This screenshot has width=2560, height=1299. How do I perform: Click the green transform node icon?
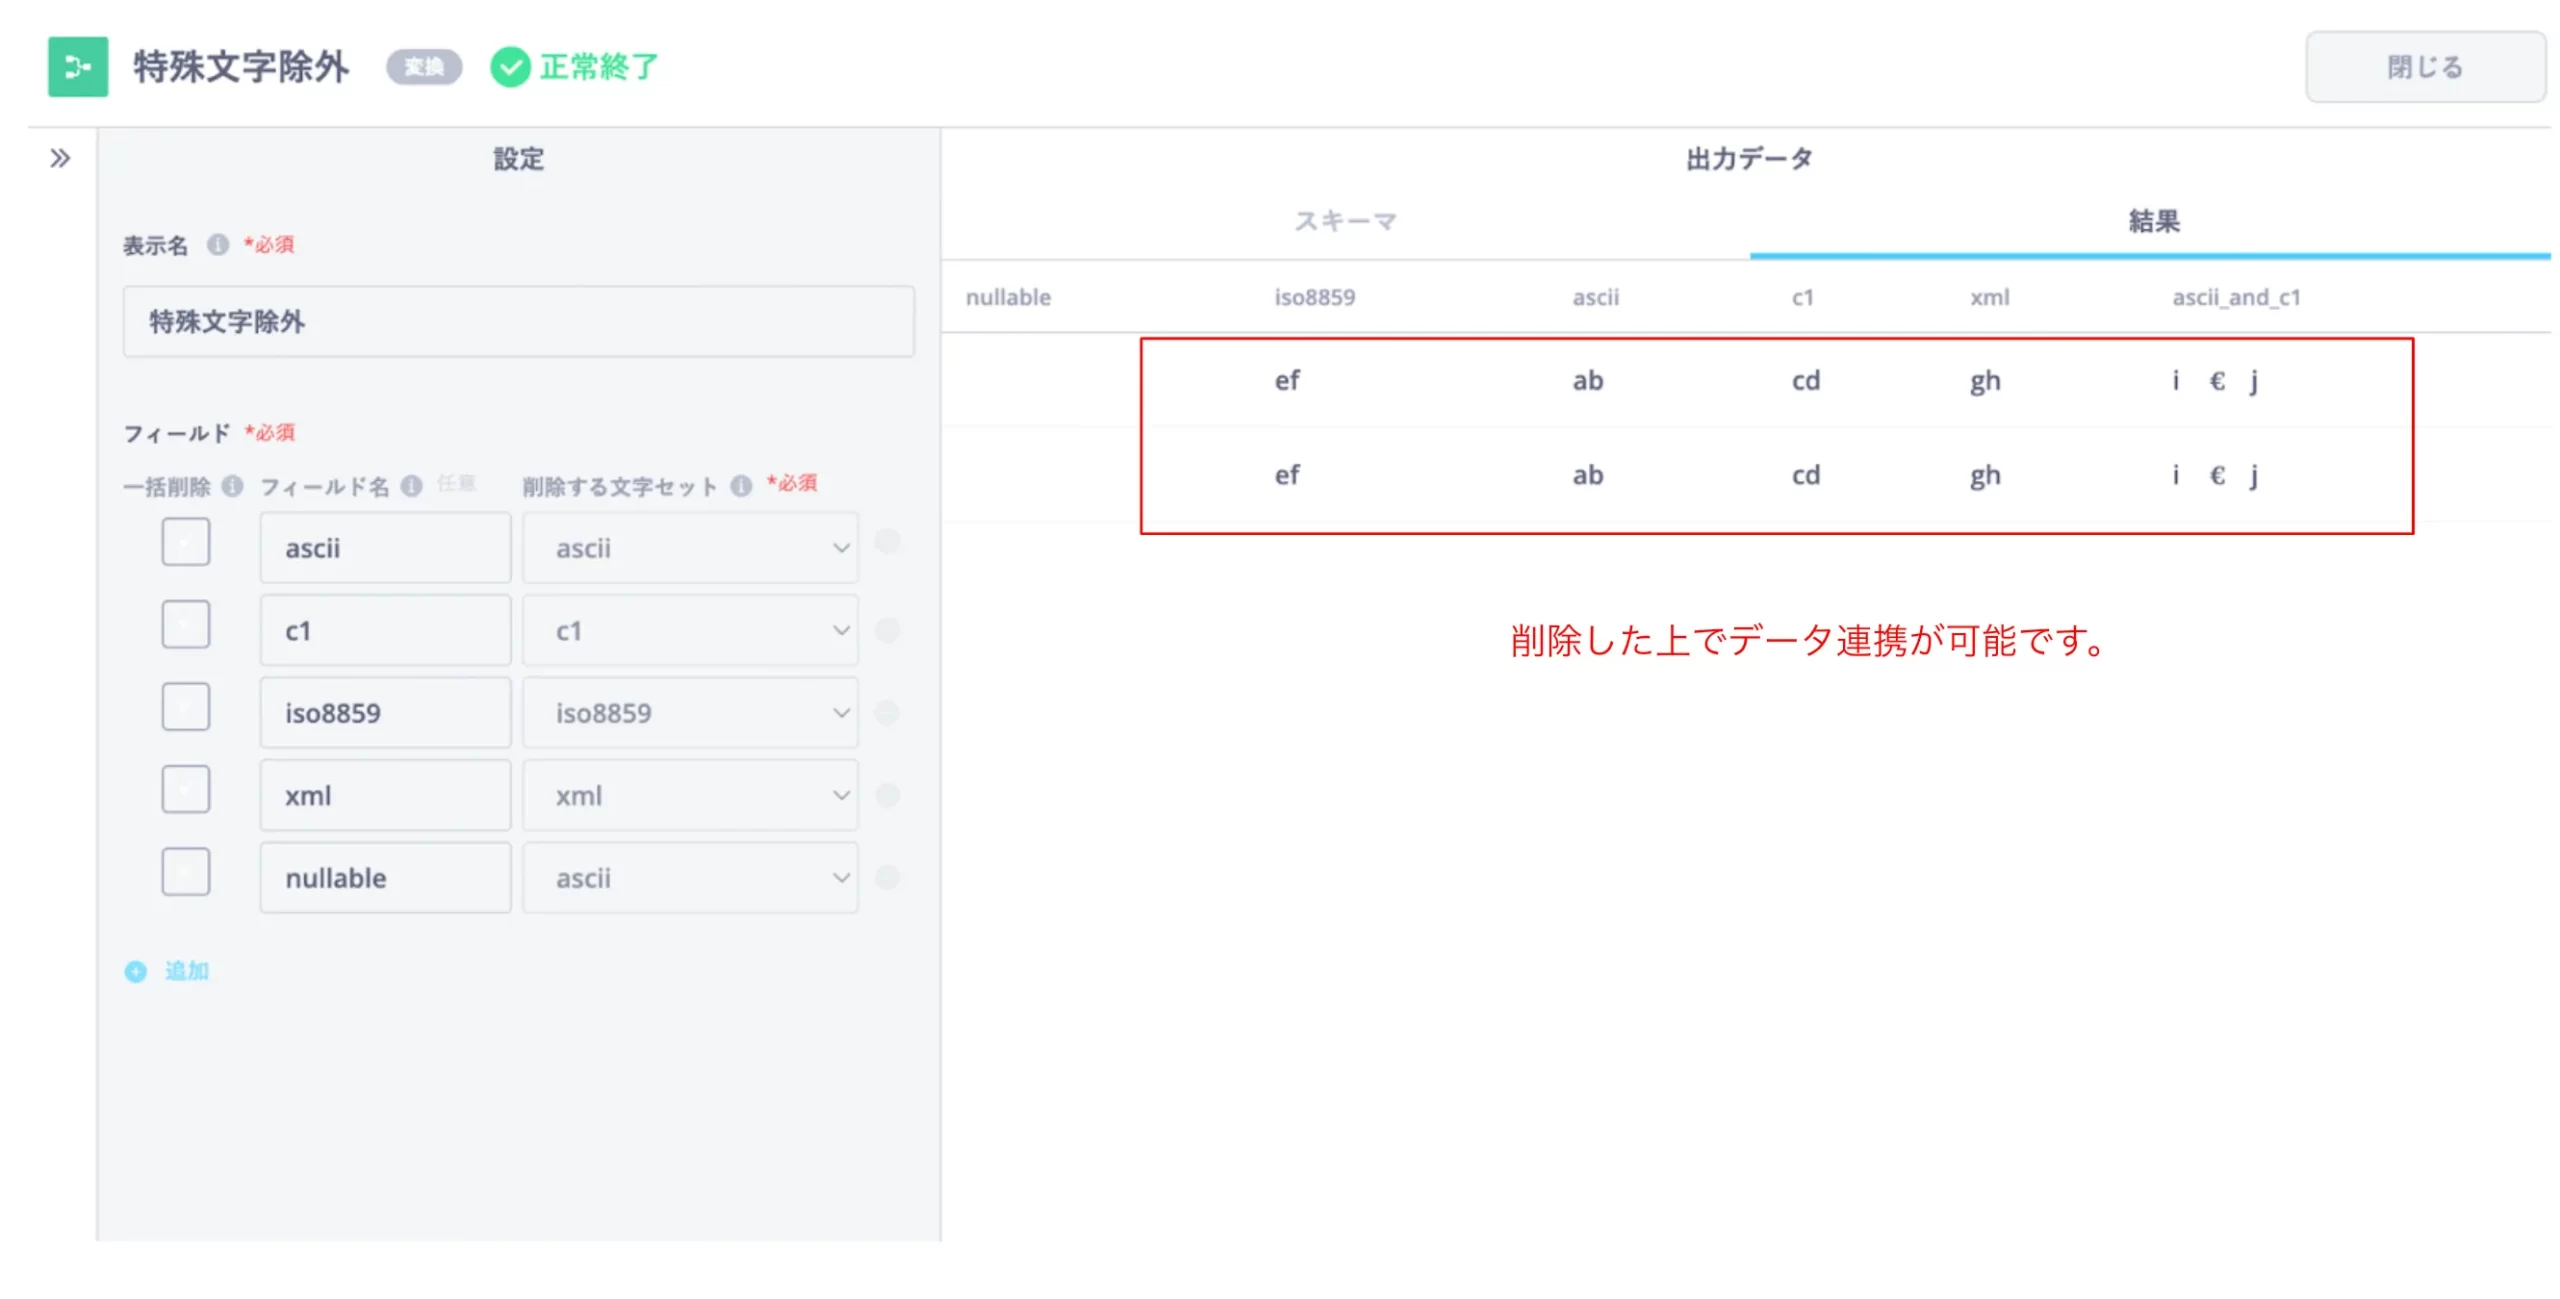(x=77, y=67)
